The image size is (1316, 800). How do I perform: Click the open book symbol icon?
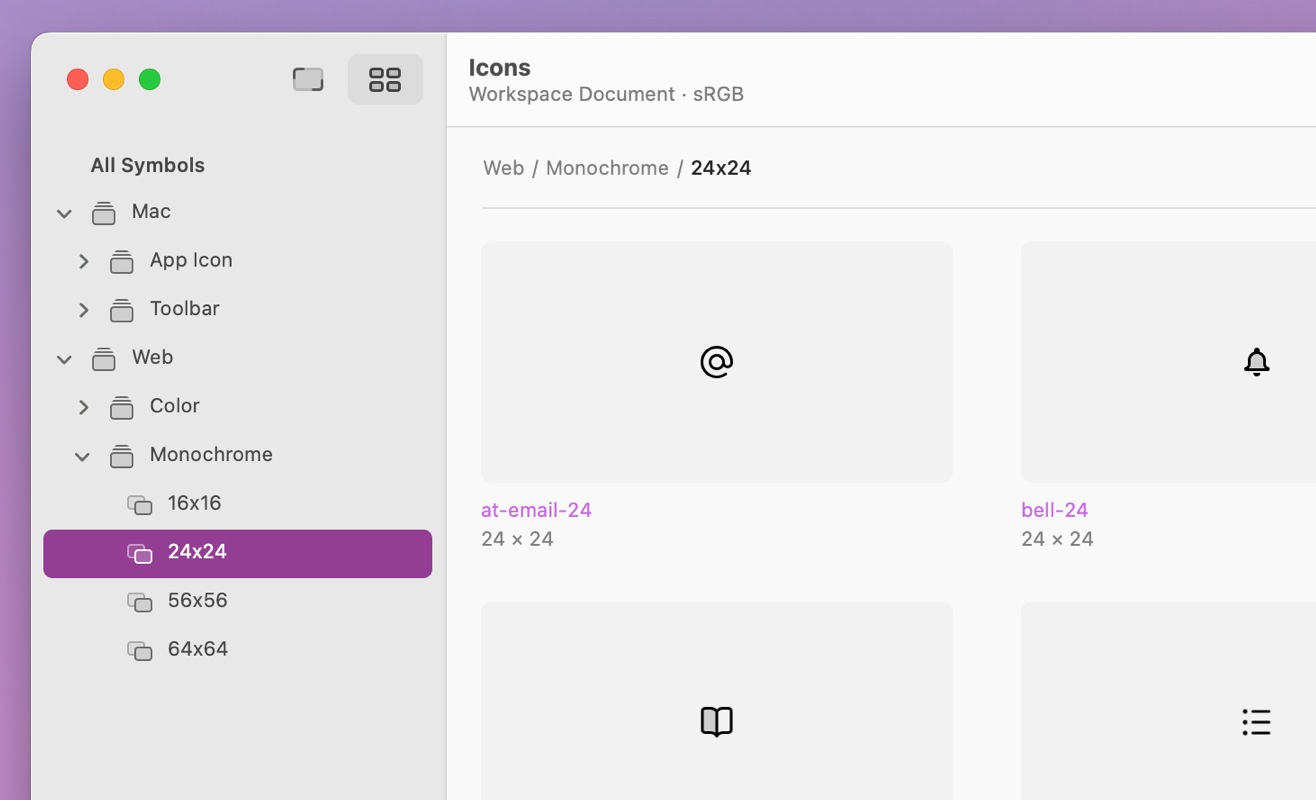click(716, 721)
